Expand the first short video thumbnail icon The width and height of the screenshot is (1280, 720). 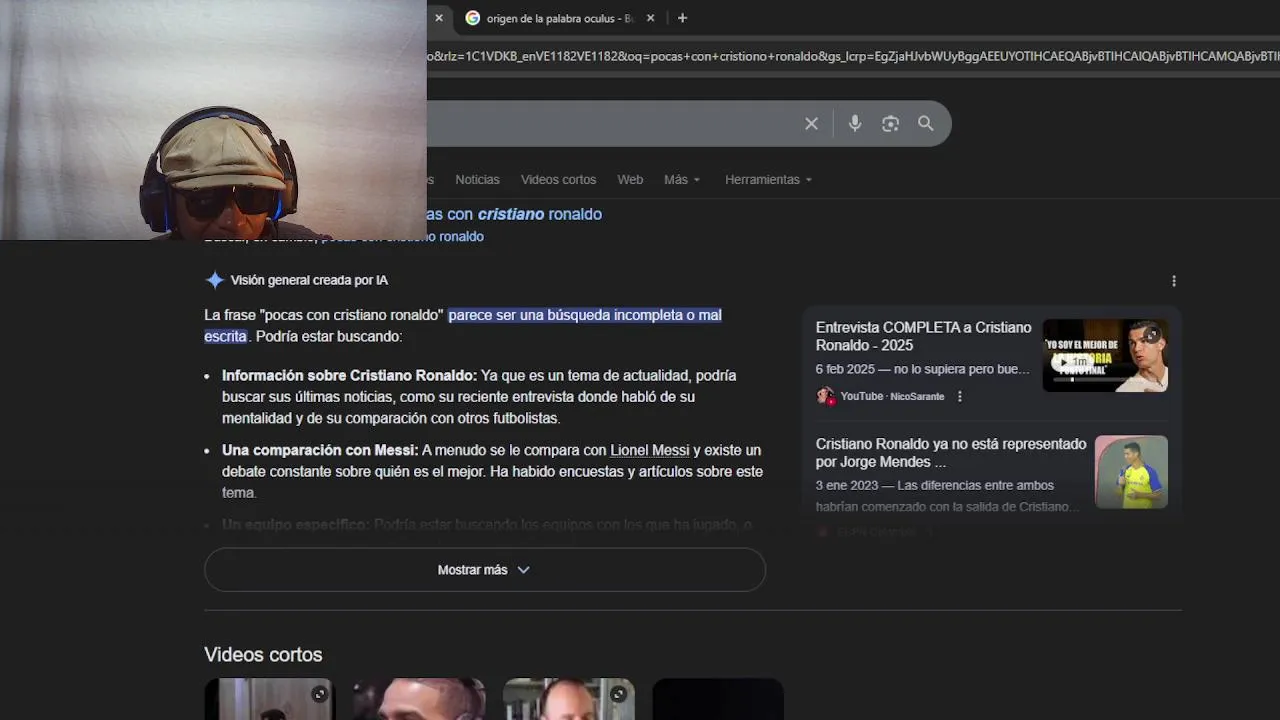coord(319,694)
